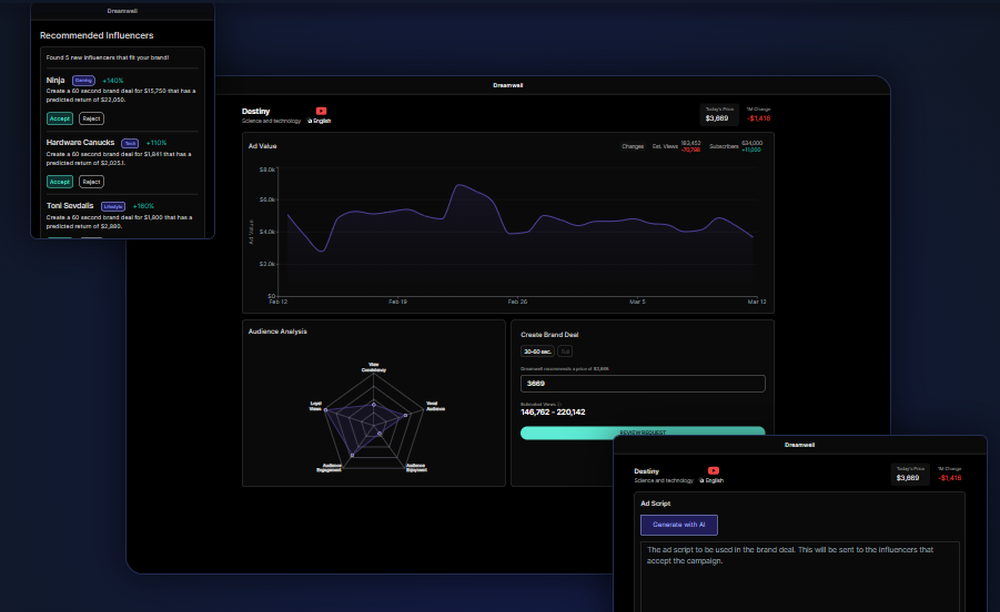Click the -$1,416 change value in main window
1000x612 pixels.
click(759, 119)
